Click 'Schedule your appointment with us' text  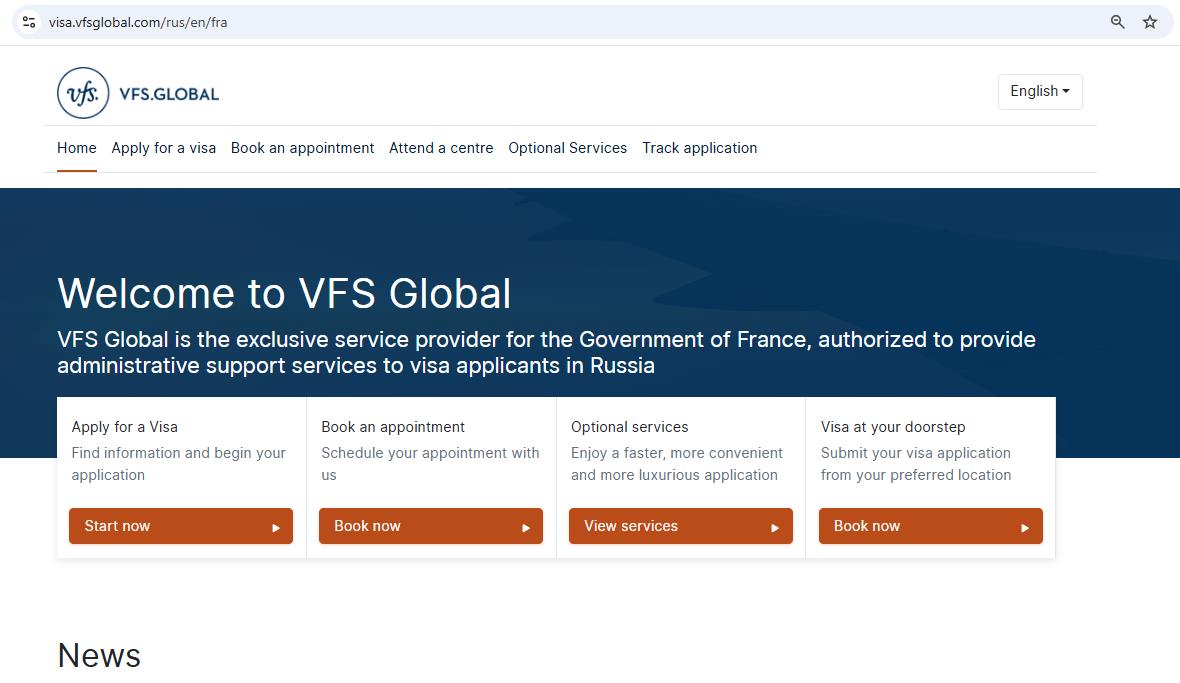coord(430,463)
